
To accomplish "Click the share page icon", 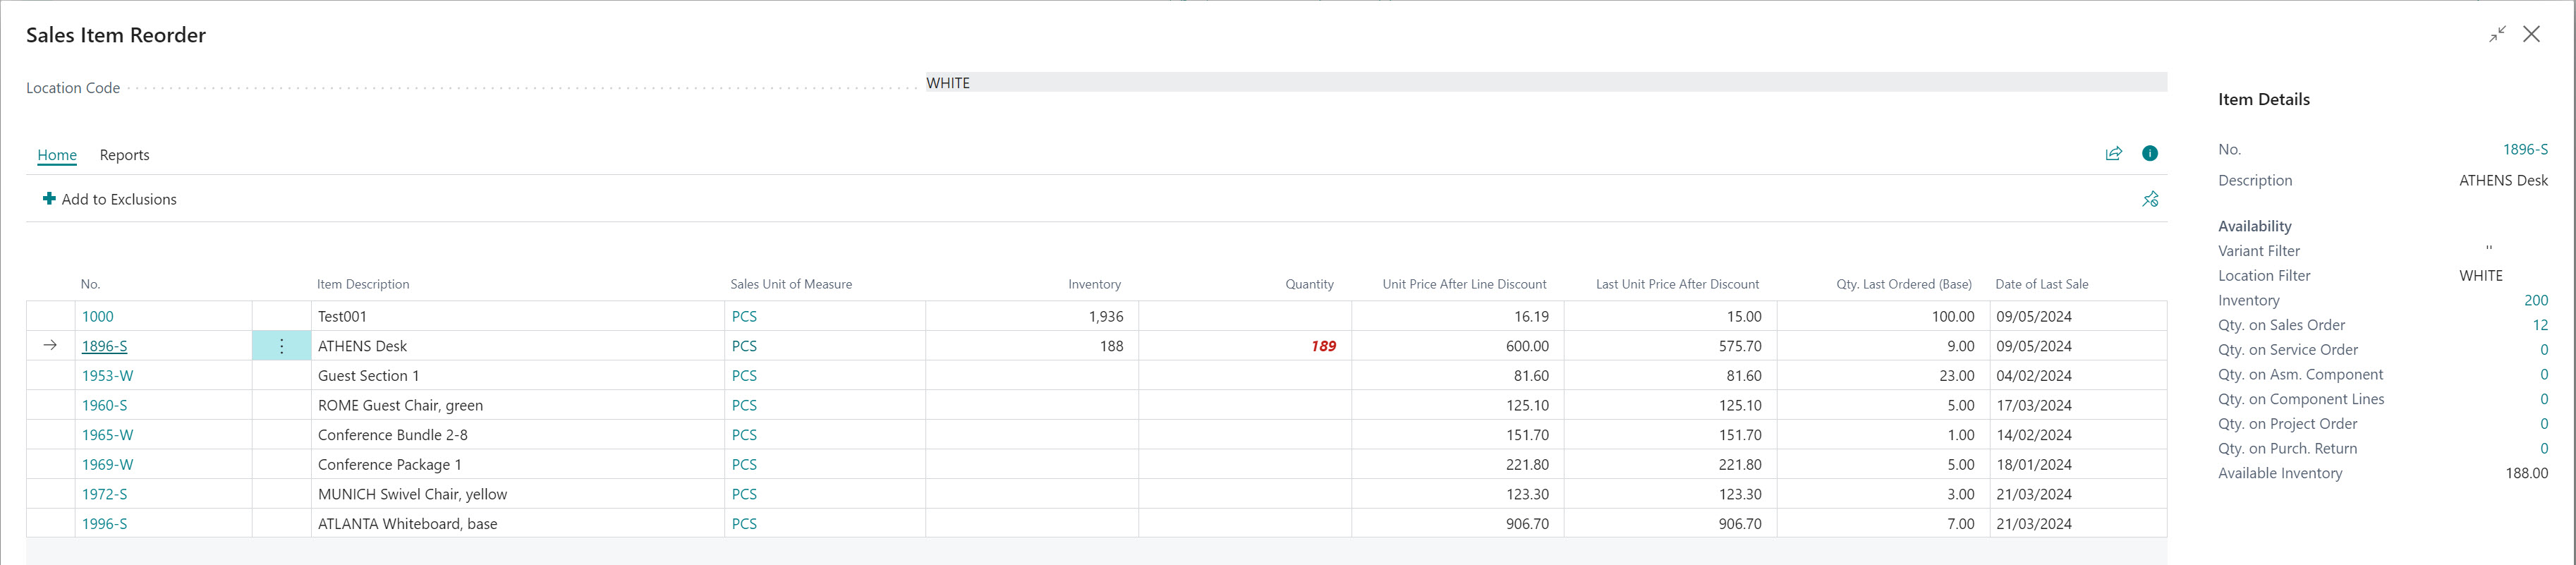I will coord(2113,154).
